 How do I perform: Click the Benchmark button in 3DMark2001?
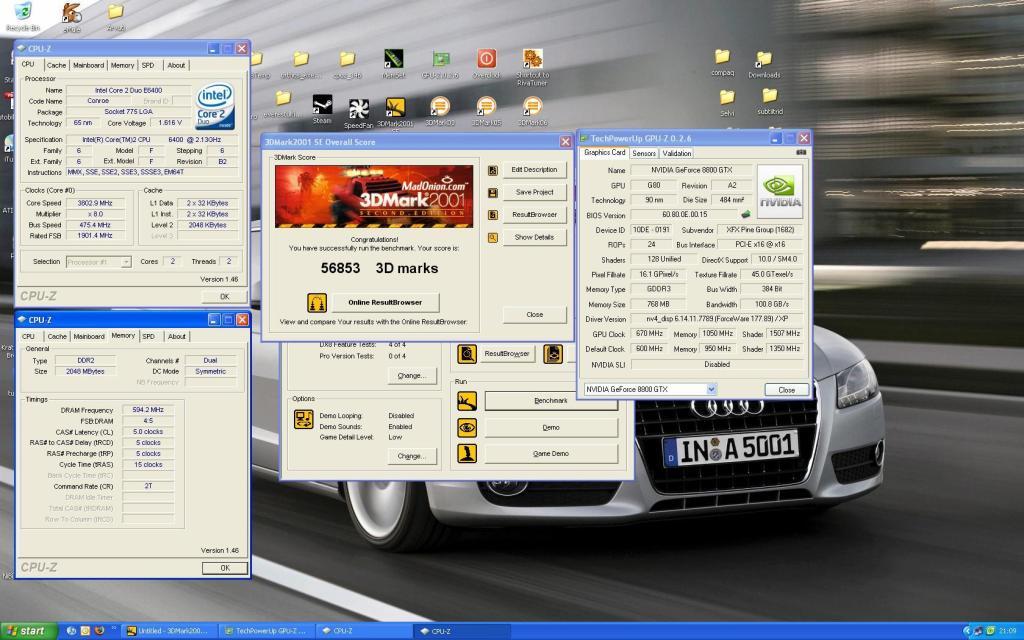pyautogui.click(x=551, y=400)
